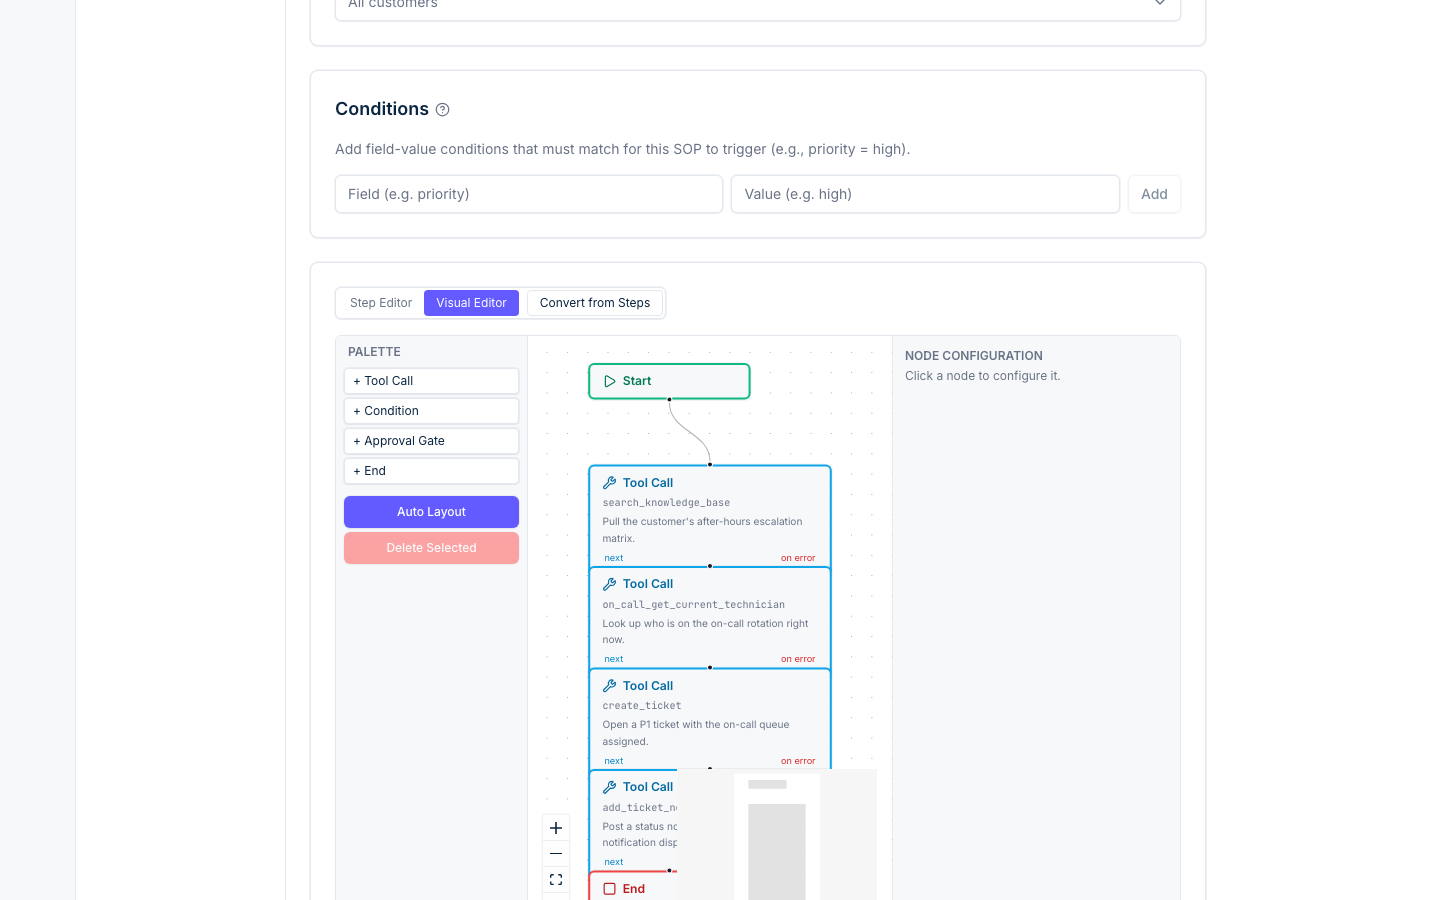The width and height of the screenshot is (1440, 900).
Task: Click the 'Open a P1 ticket' description text
Action: pyautogui.click(x=696, y=733)
